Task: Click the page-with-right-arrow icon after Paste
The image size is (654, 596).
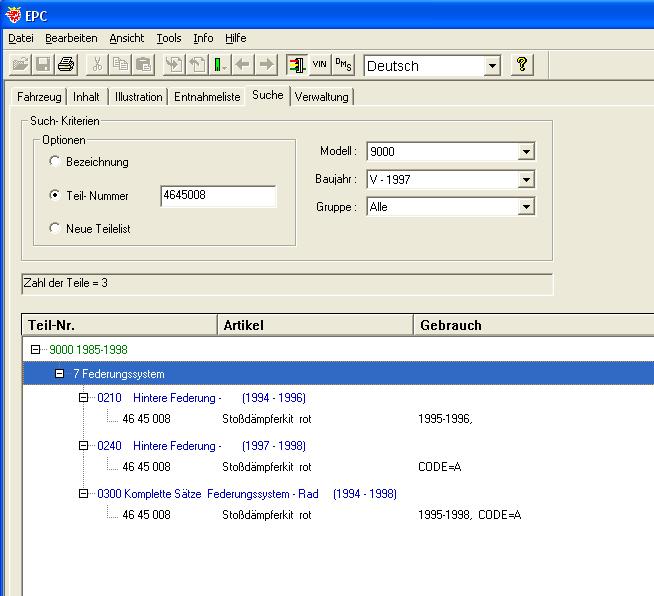Action: 174,65
